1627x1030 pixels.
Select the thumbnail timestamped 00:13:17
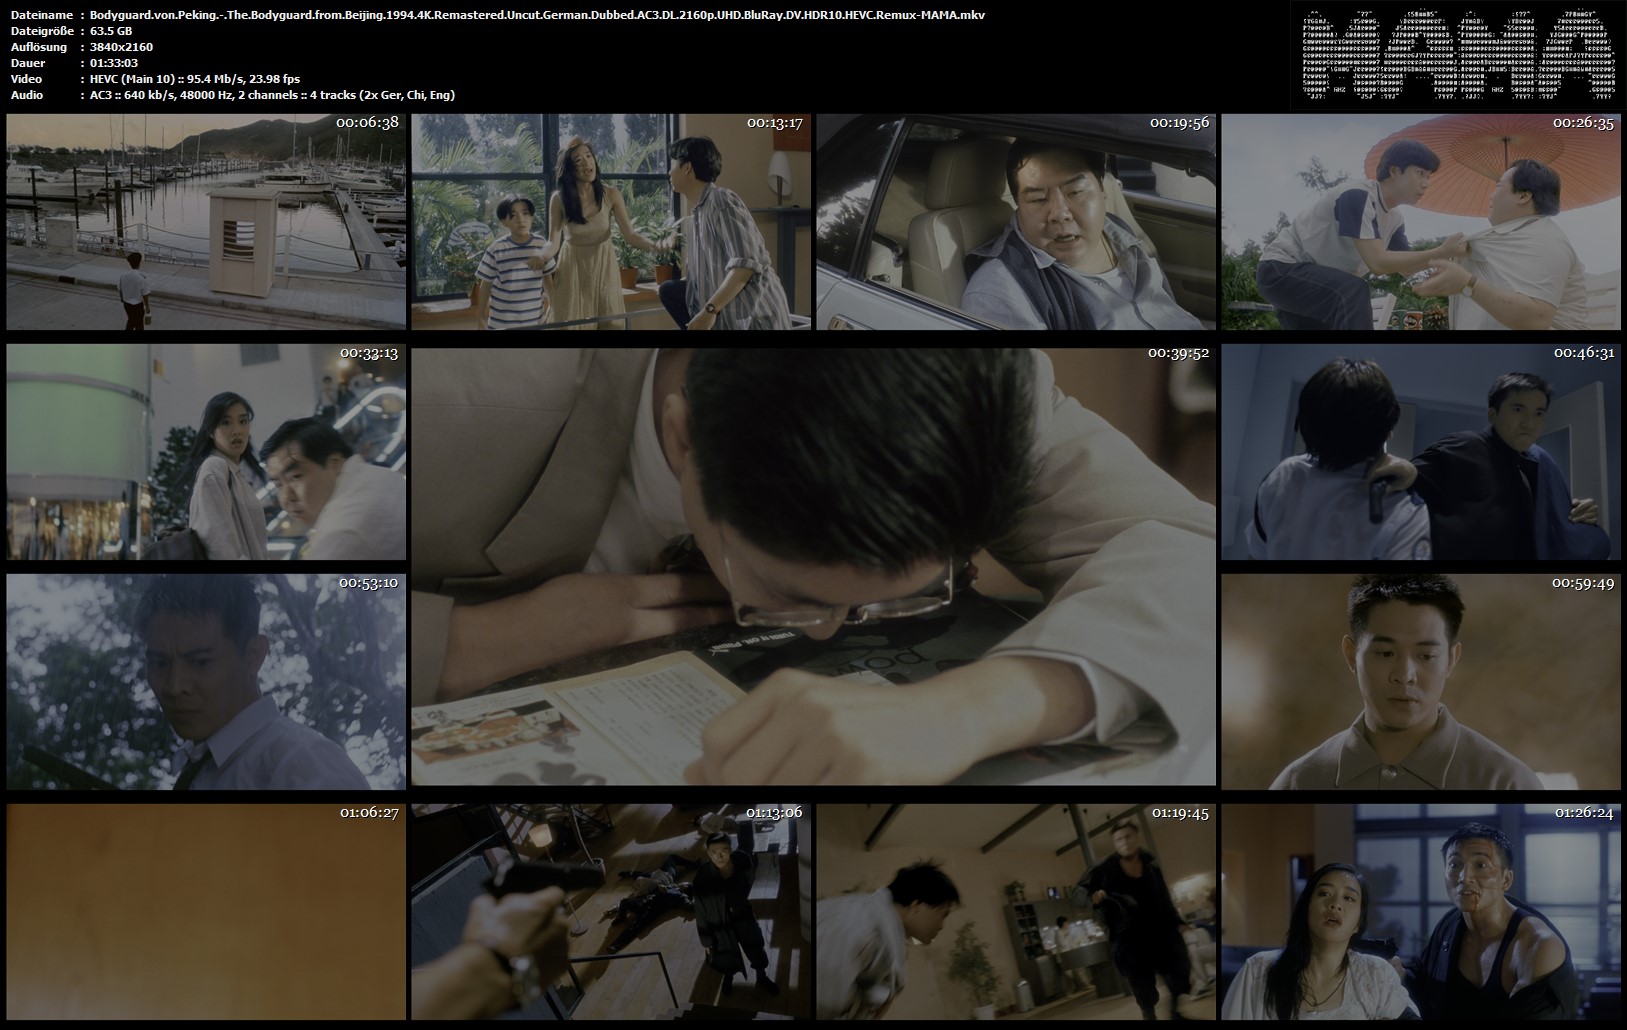pos(611,222)
